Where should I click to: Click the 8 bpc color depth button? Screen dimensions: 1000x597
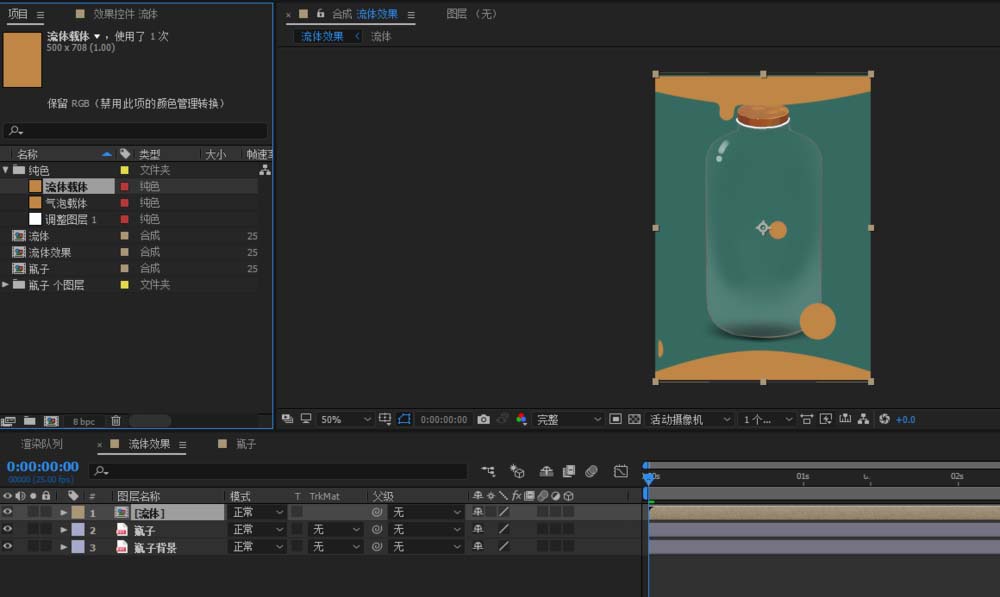[x=83, y=421]
